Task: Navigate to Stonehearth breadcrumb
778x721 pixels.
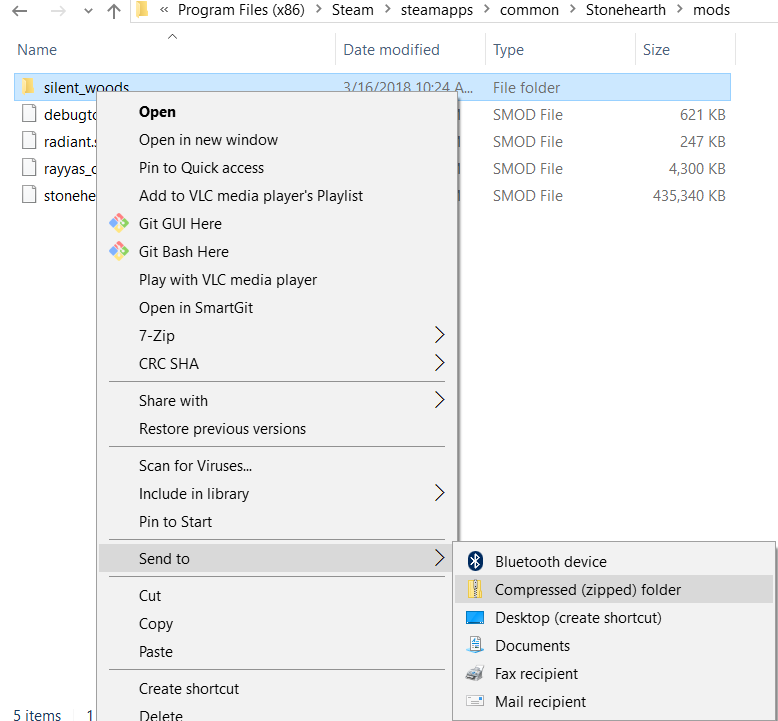Action: [625, 10]
